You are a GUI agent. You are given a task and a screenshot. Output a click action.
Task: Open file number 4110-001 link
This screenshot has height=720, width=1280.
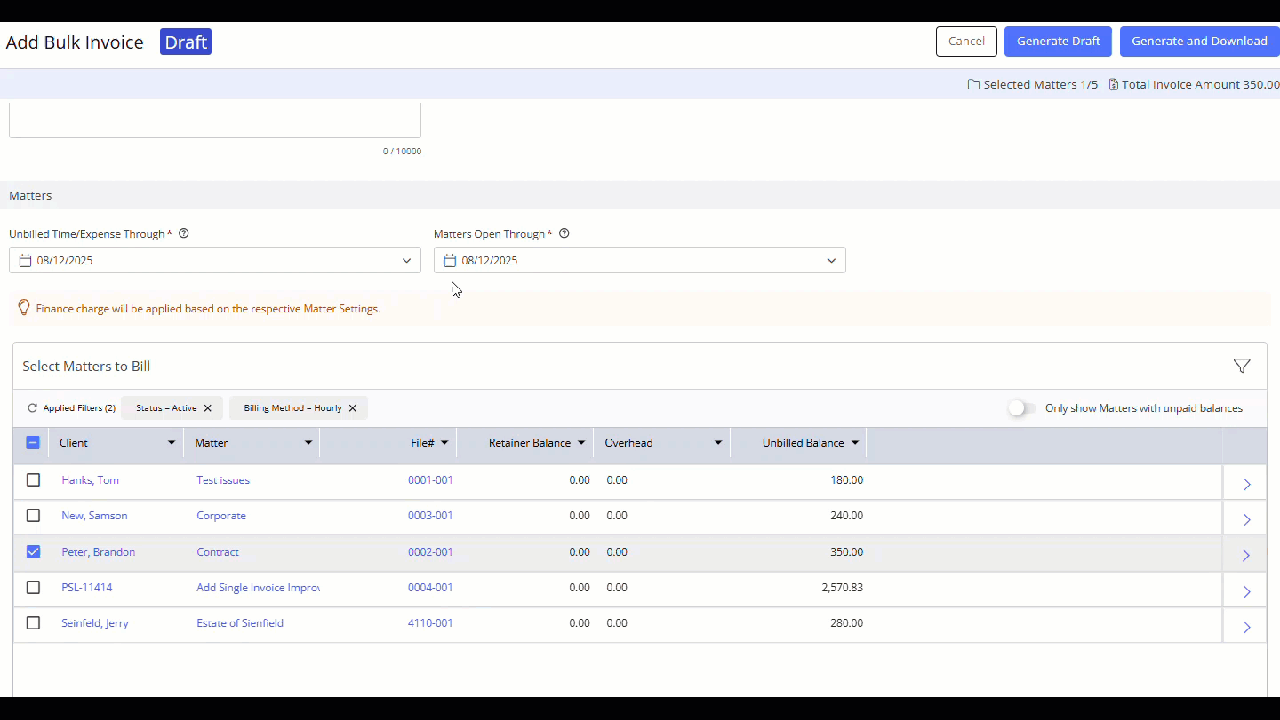click(430, 623)
